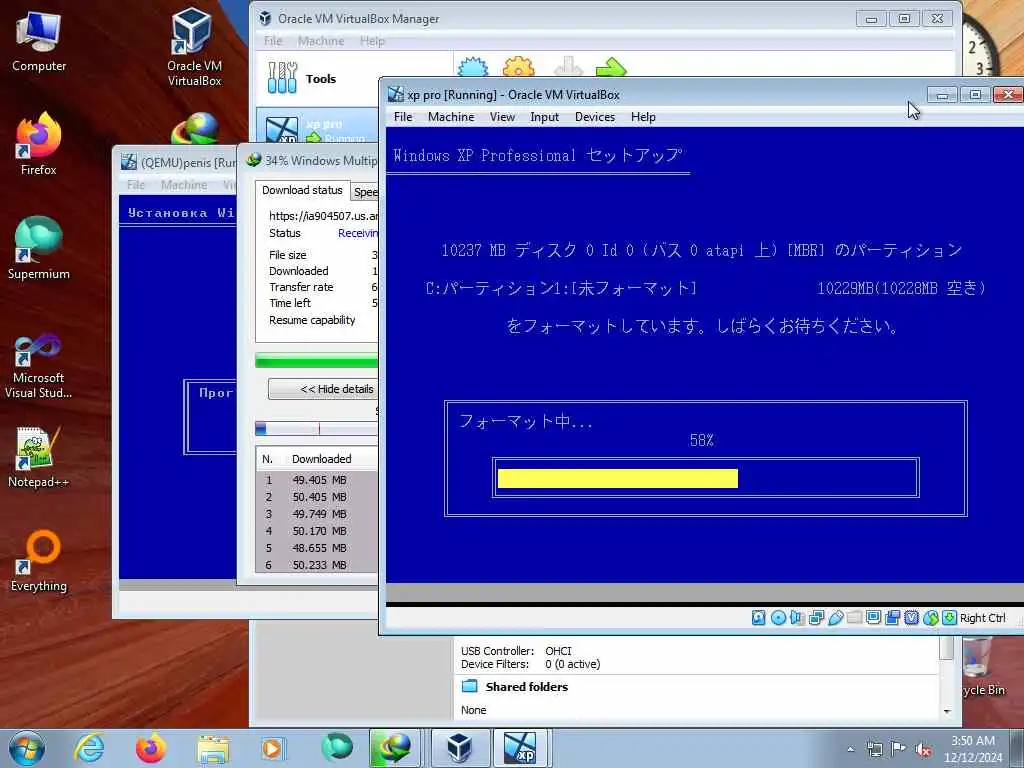Image resolution: width=1024 pixels, height=768 pixels.
Task: Switch to xp VM taskbar button
Action: coord(520,748)
